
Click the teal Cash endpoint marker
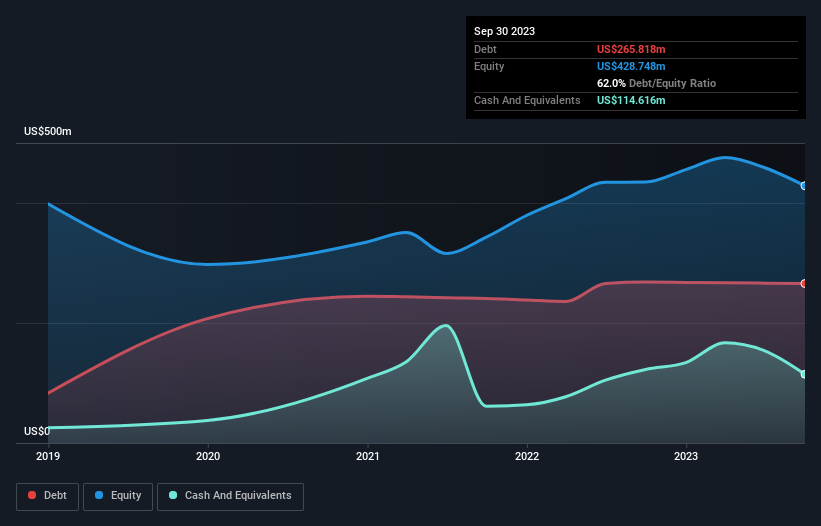804,374
